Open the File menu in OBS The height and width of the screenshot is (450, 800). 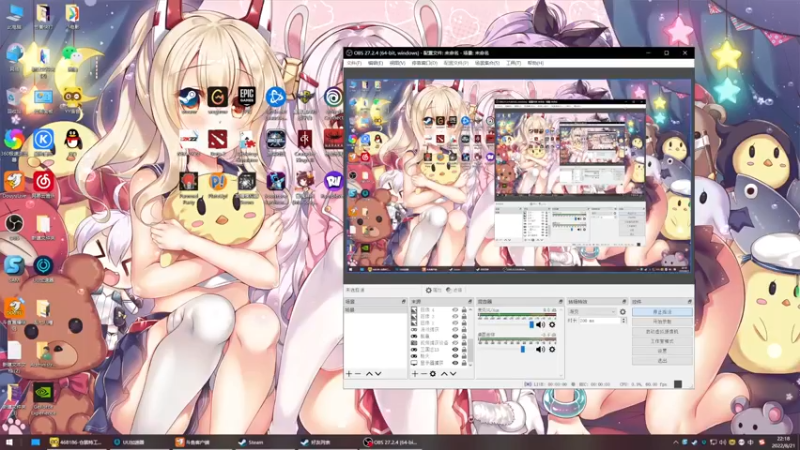(353, 62)
